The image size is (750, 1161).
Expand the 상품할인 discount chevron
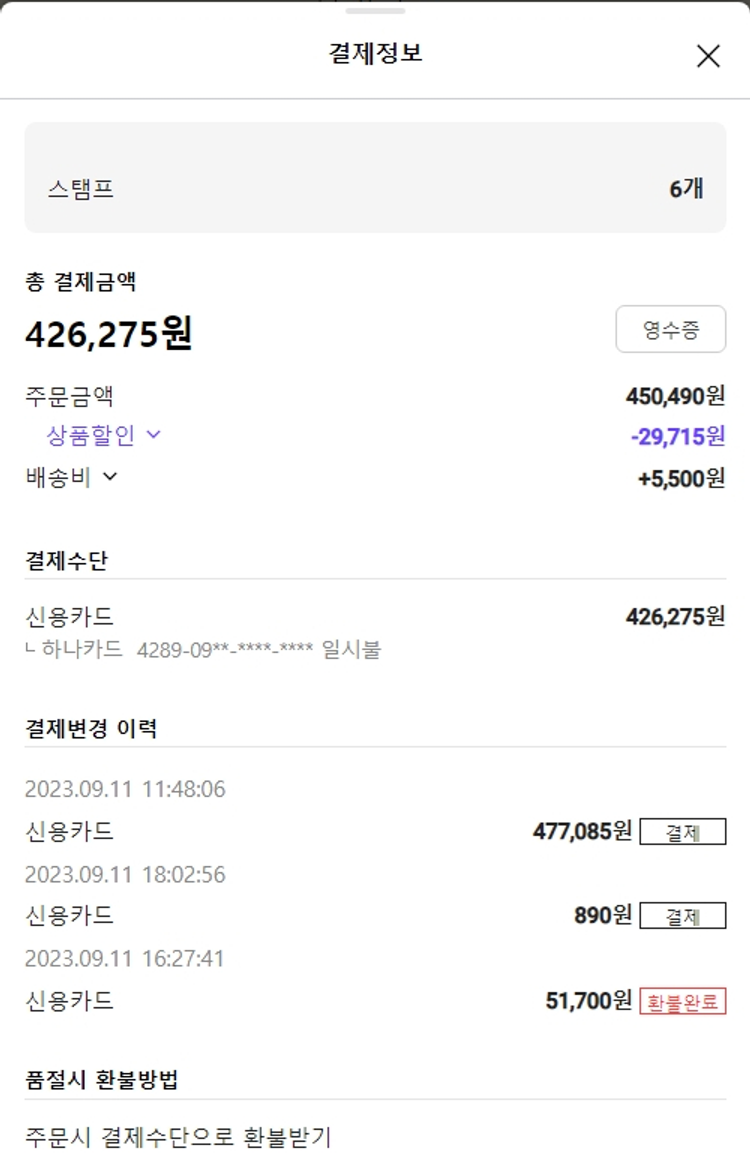[x=154, y=434]
